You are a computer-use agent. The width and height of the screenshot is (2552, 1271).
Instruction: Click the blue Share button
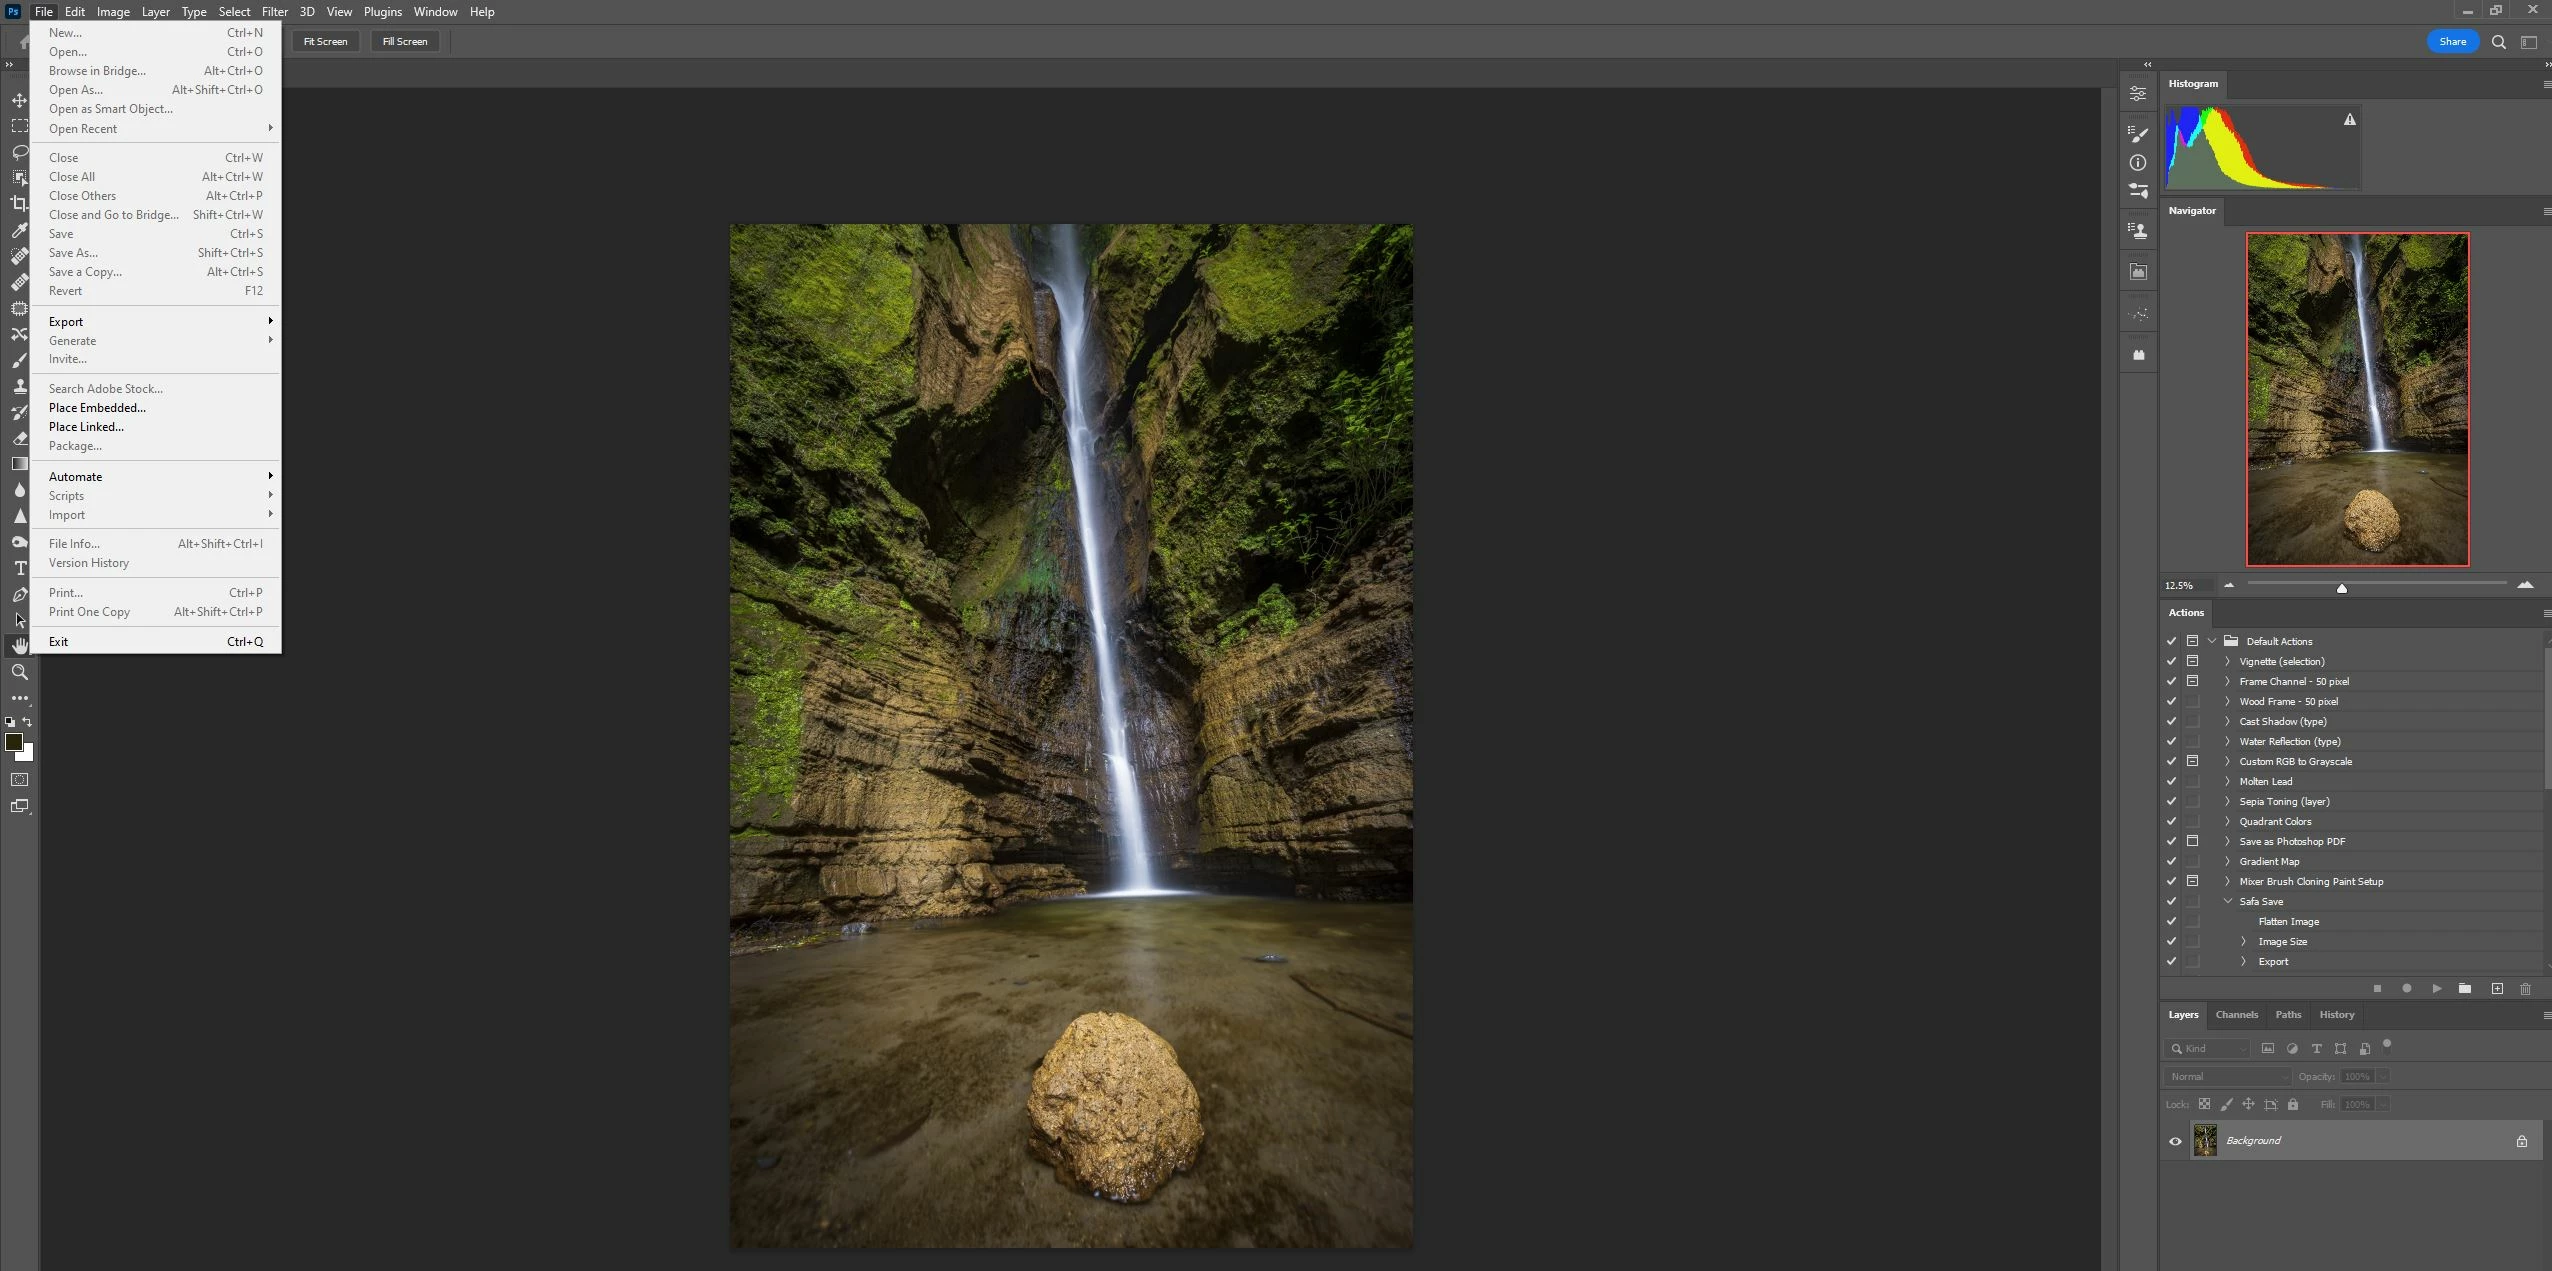2452,41
